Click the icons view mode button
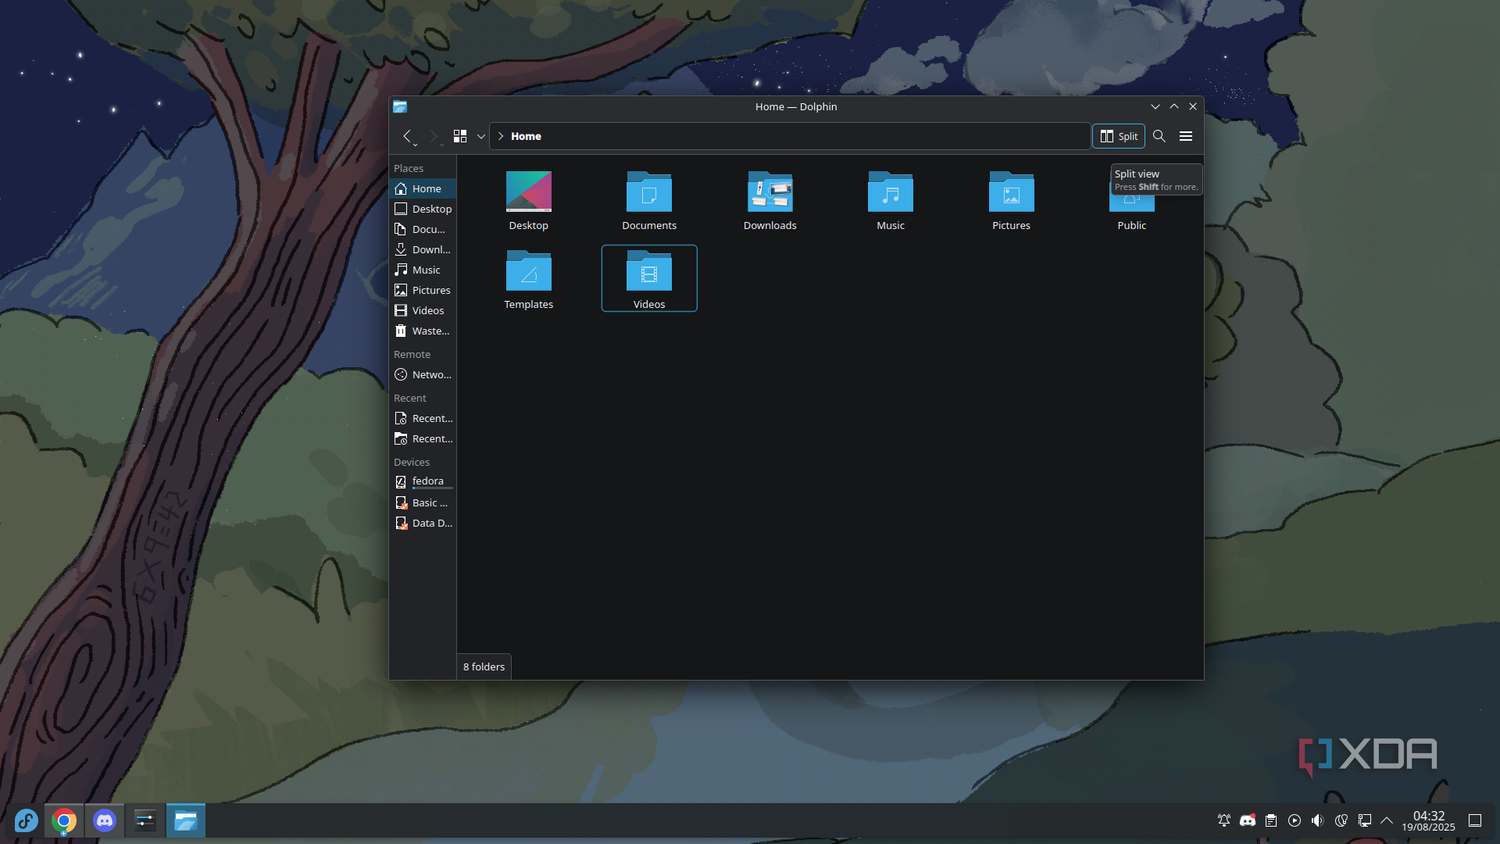Screen dimensions: 1500x844 [460, 136]
